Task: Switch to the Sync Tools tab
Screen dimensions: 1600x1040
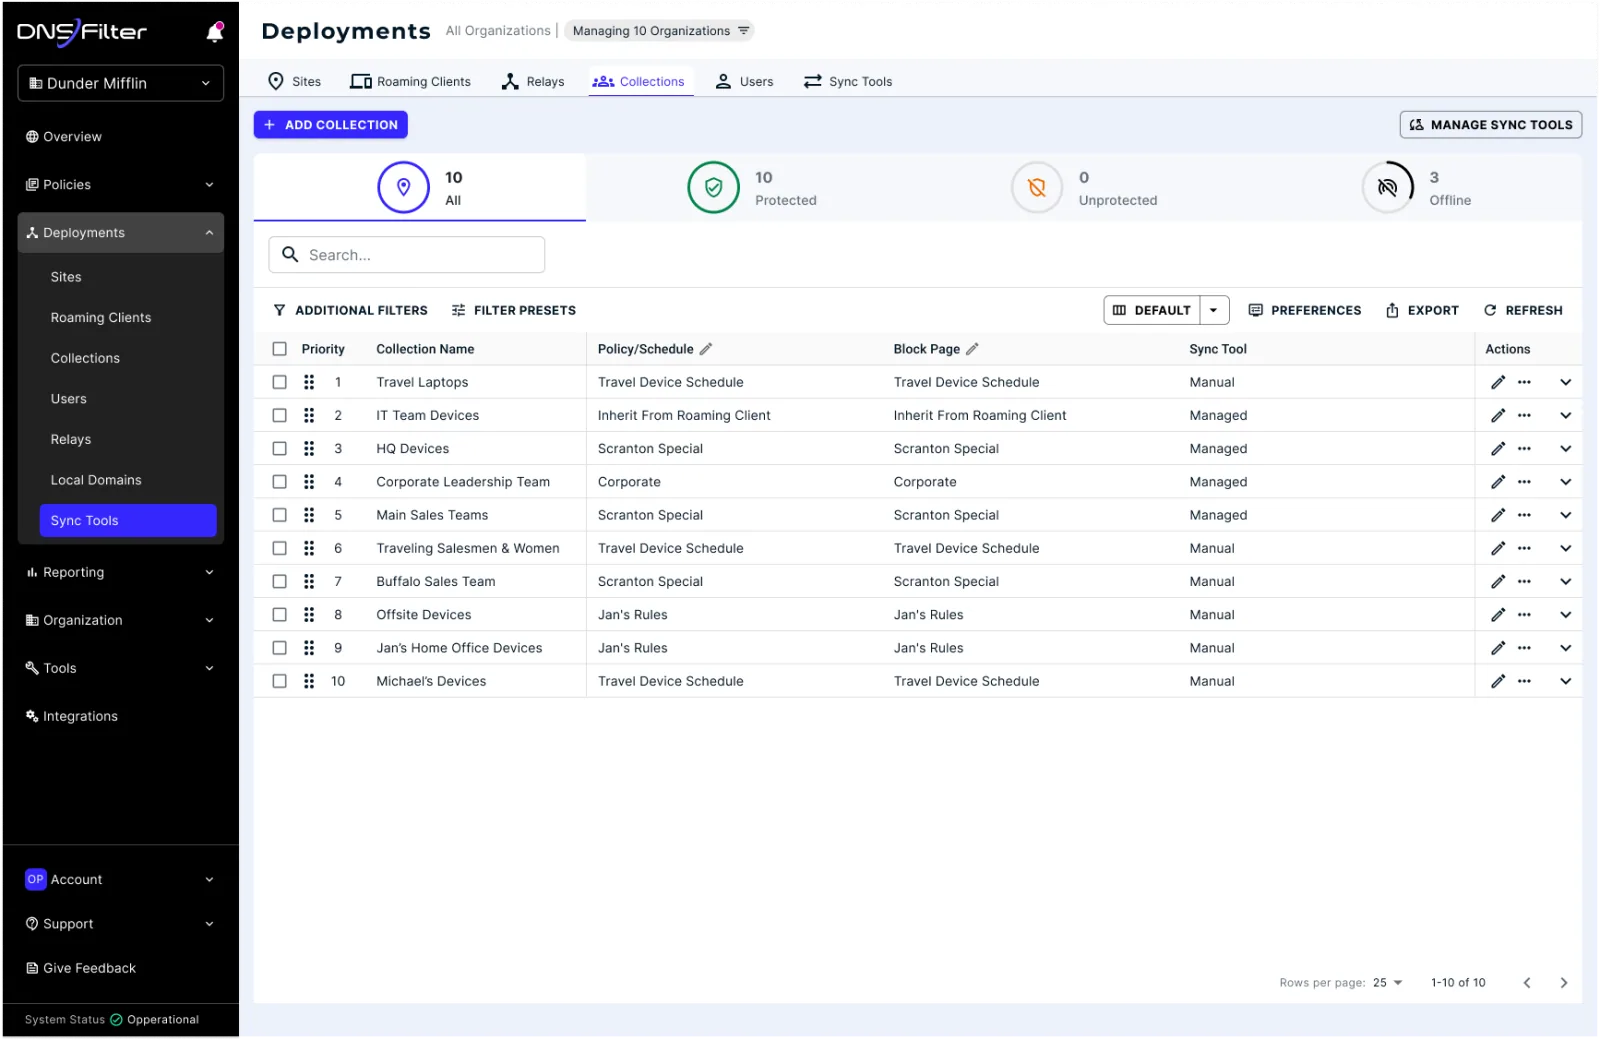Action: (x=848, y=82)
